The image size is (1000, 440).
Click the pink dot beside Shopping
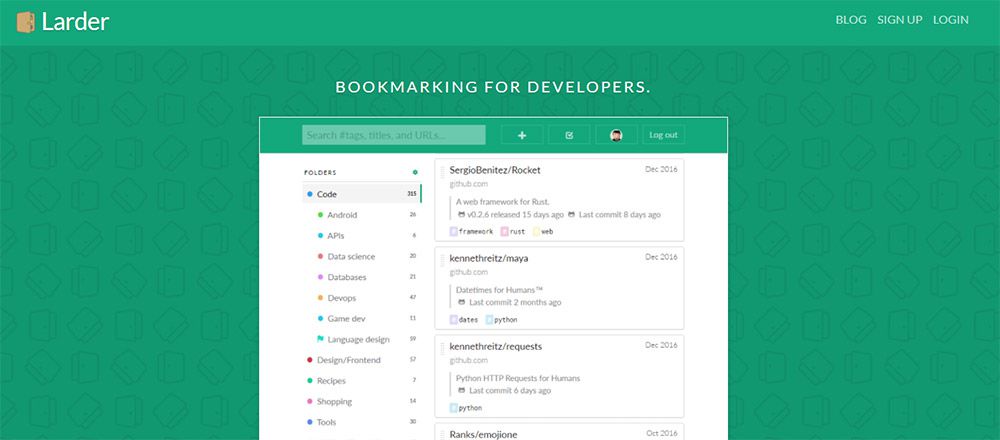(309, 402)
